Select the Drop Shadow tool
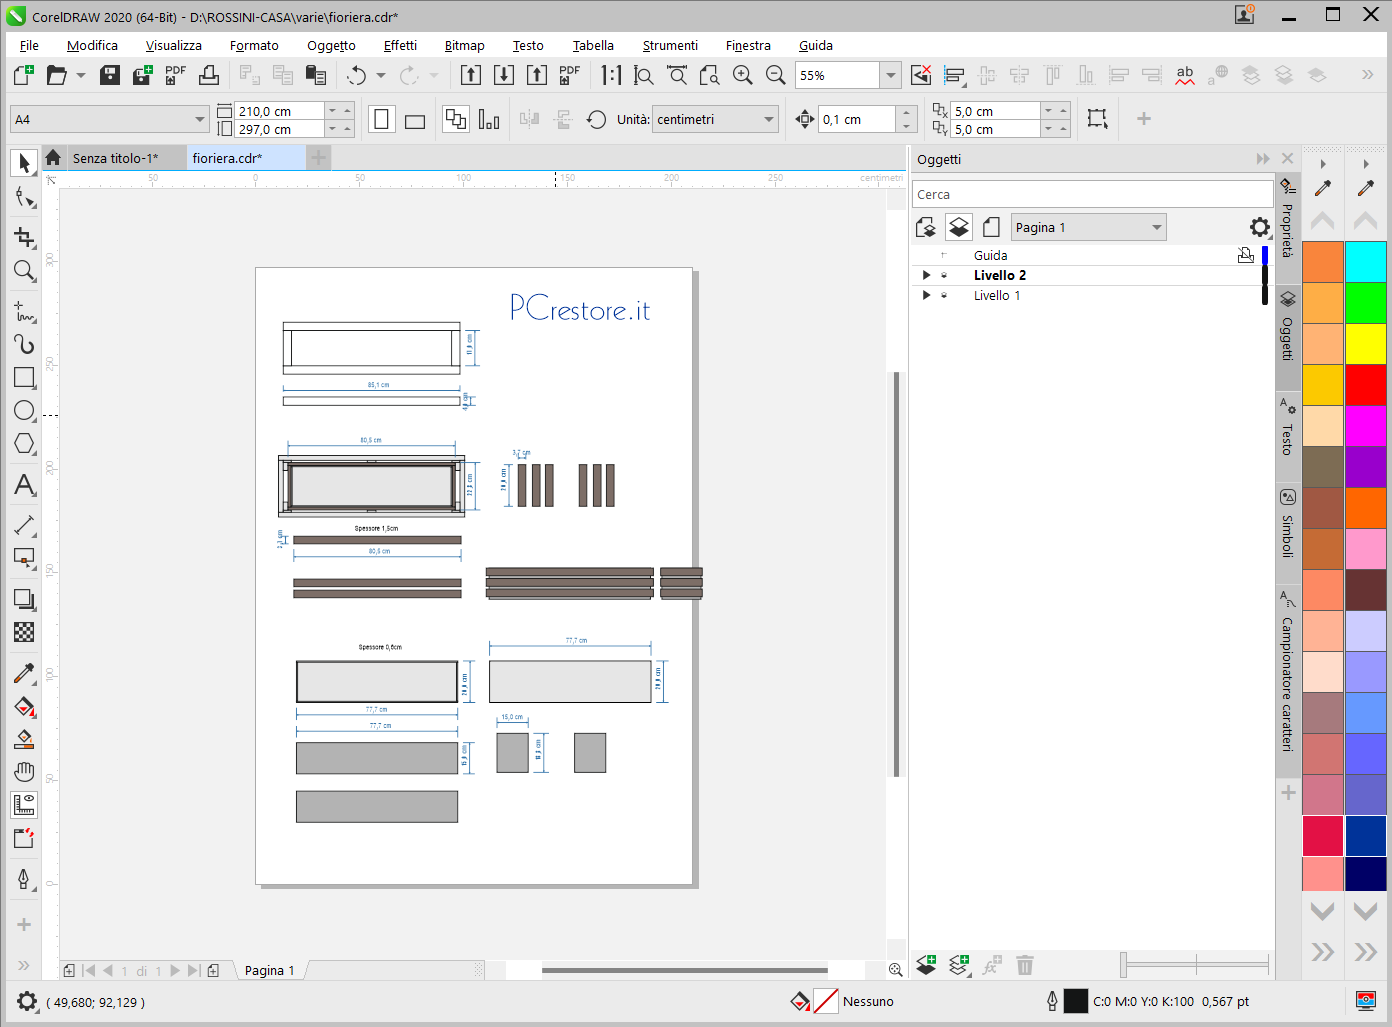The width and height of the screenshot is (1392, 1027). (24, 599)
